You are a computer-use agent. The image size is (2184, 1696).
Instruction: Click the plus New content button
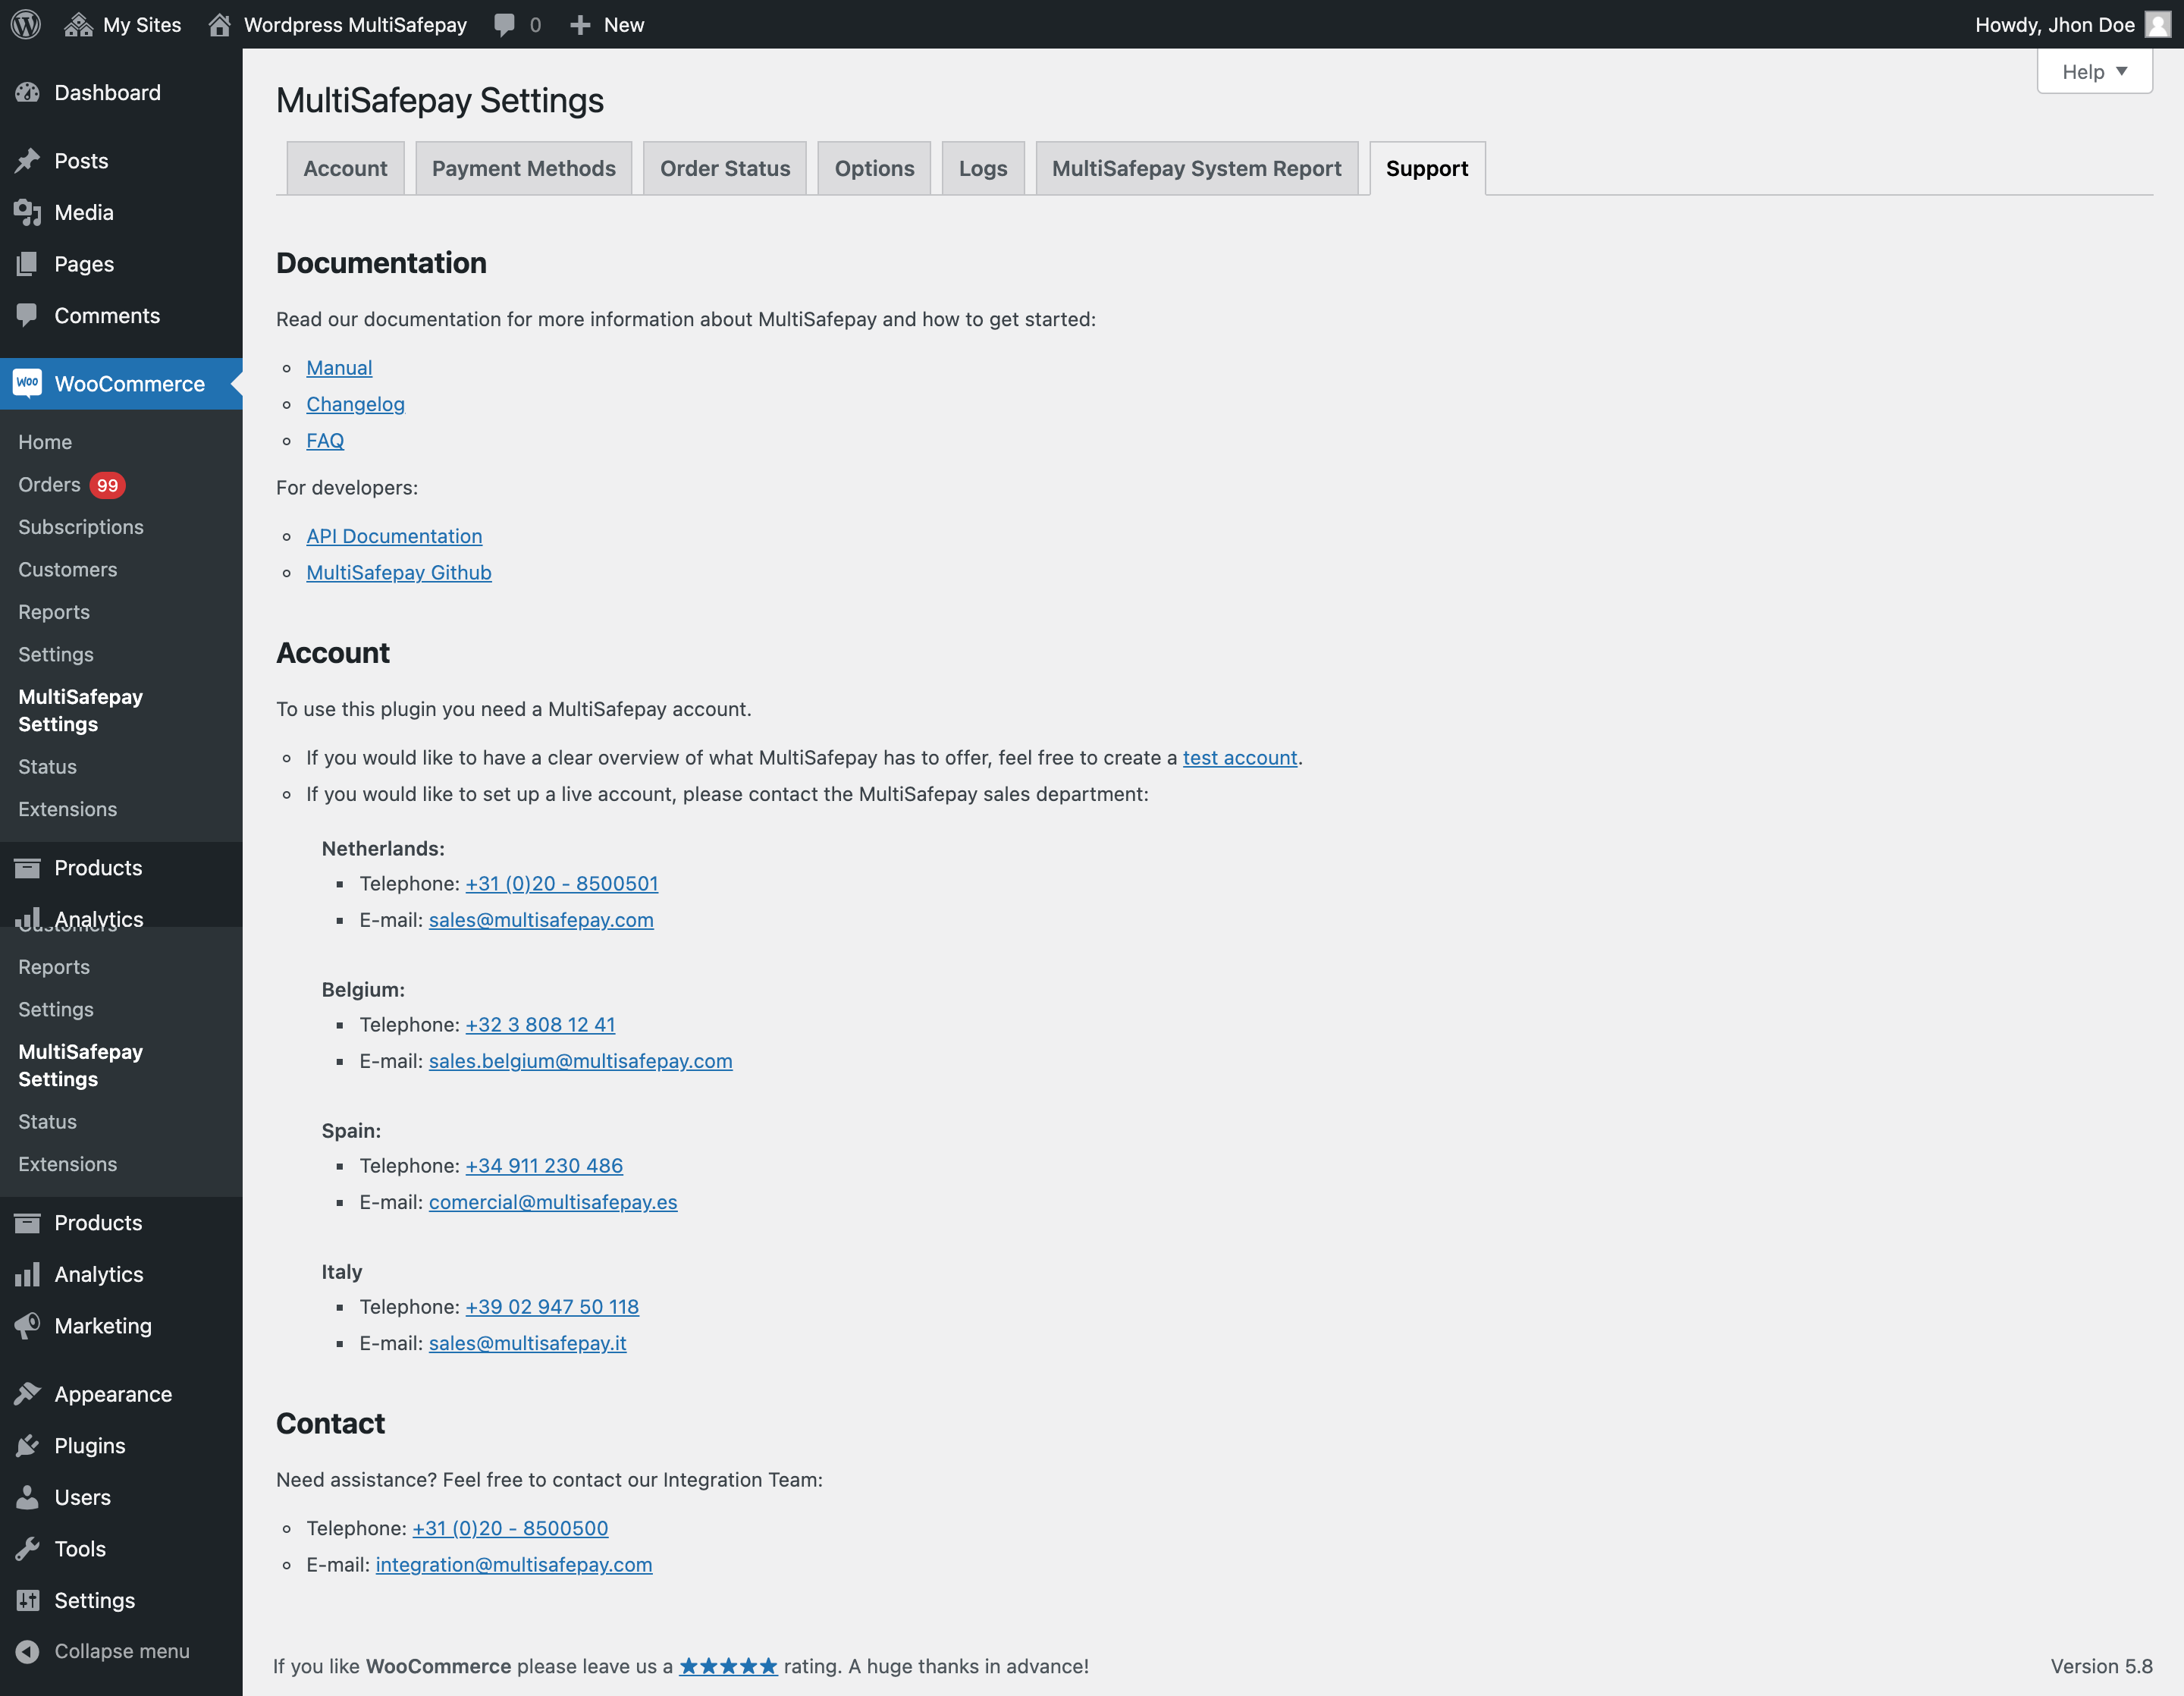point(606,24)
